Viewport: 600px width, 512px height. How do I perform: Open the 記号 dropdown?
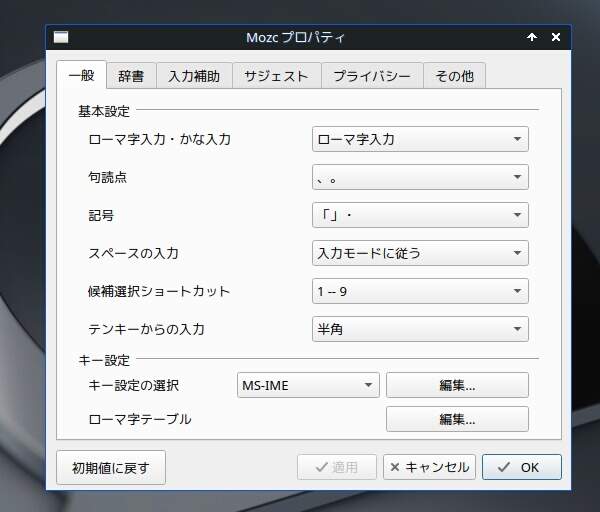(420, 215)
